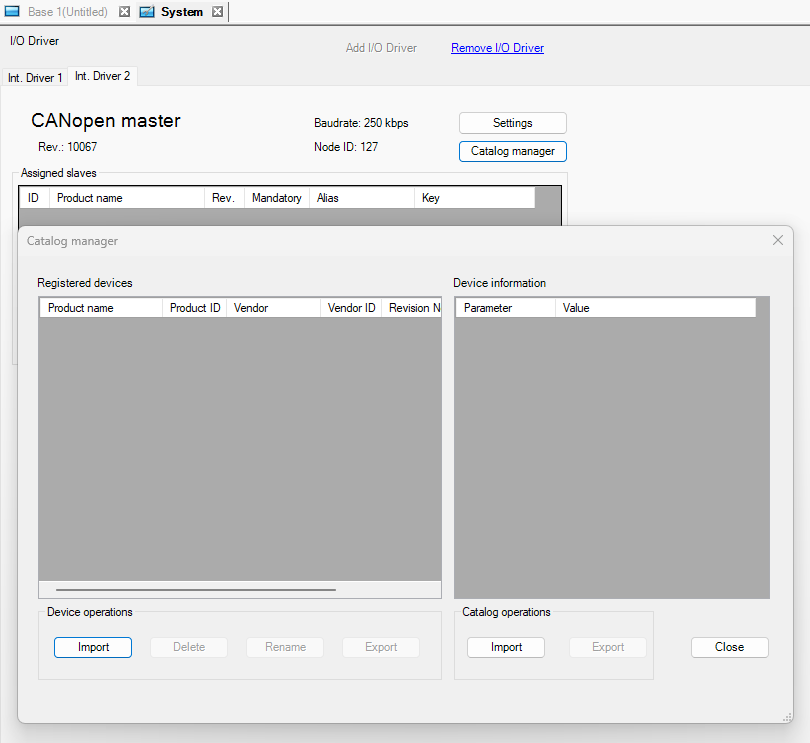Click the Rename device button
This screenshot has width=810, height=743.
click(x=285, y=647)
